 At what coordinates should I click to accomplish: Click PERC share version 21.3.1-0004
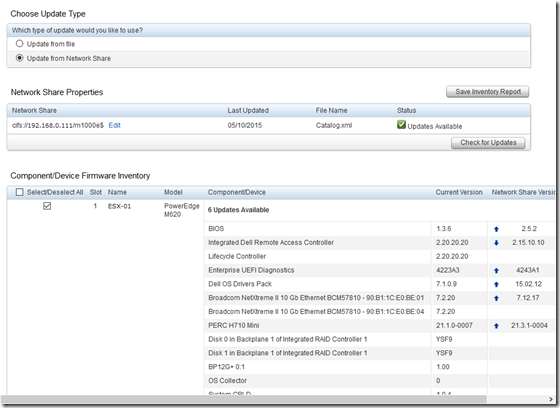tap(529, 325)
